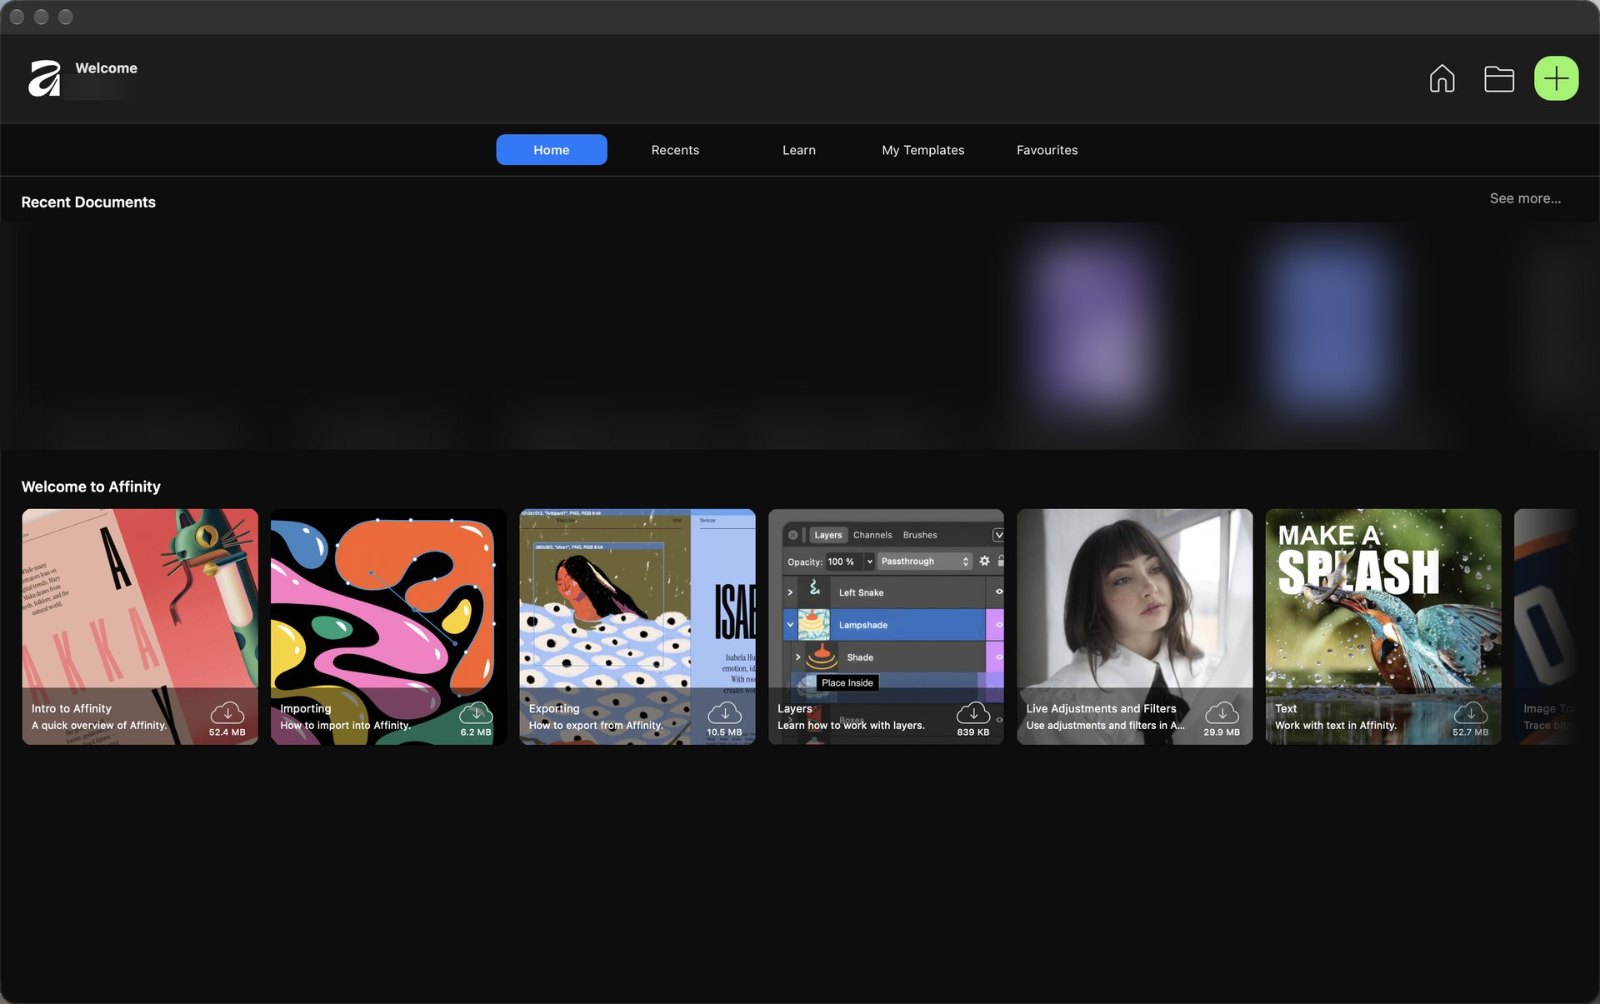This screenshot has height=1004, width=1600.
Task: Click the Affinity logo icon
Action: (x=44, y=78)
